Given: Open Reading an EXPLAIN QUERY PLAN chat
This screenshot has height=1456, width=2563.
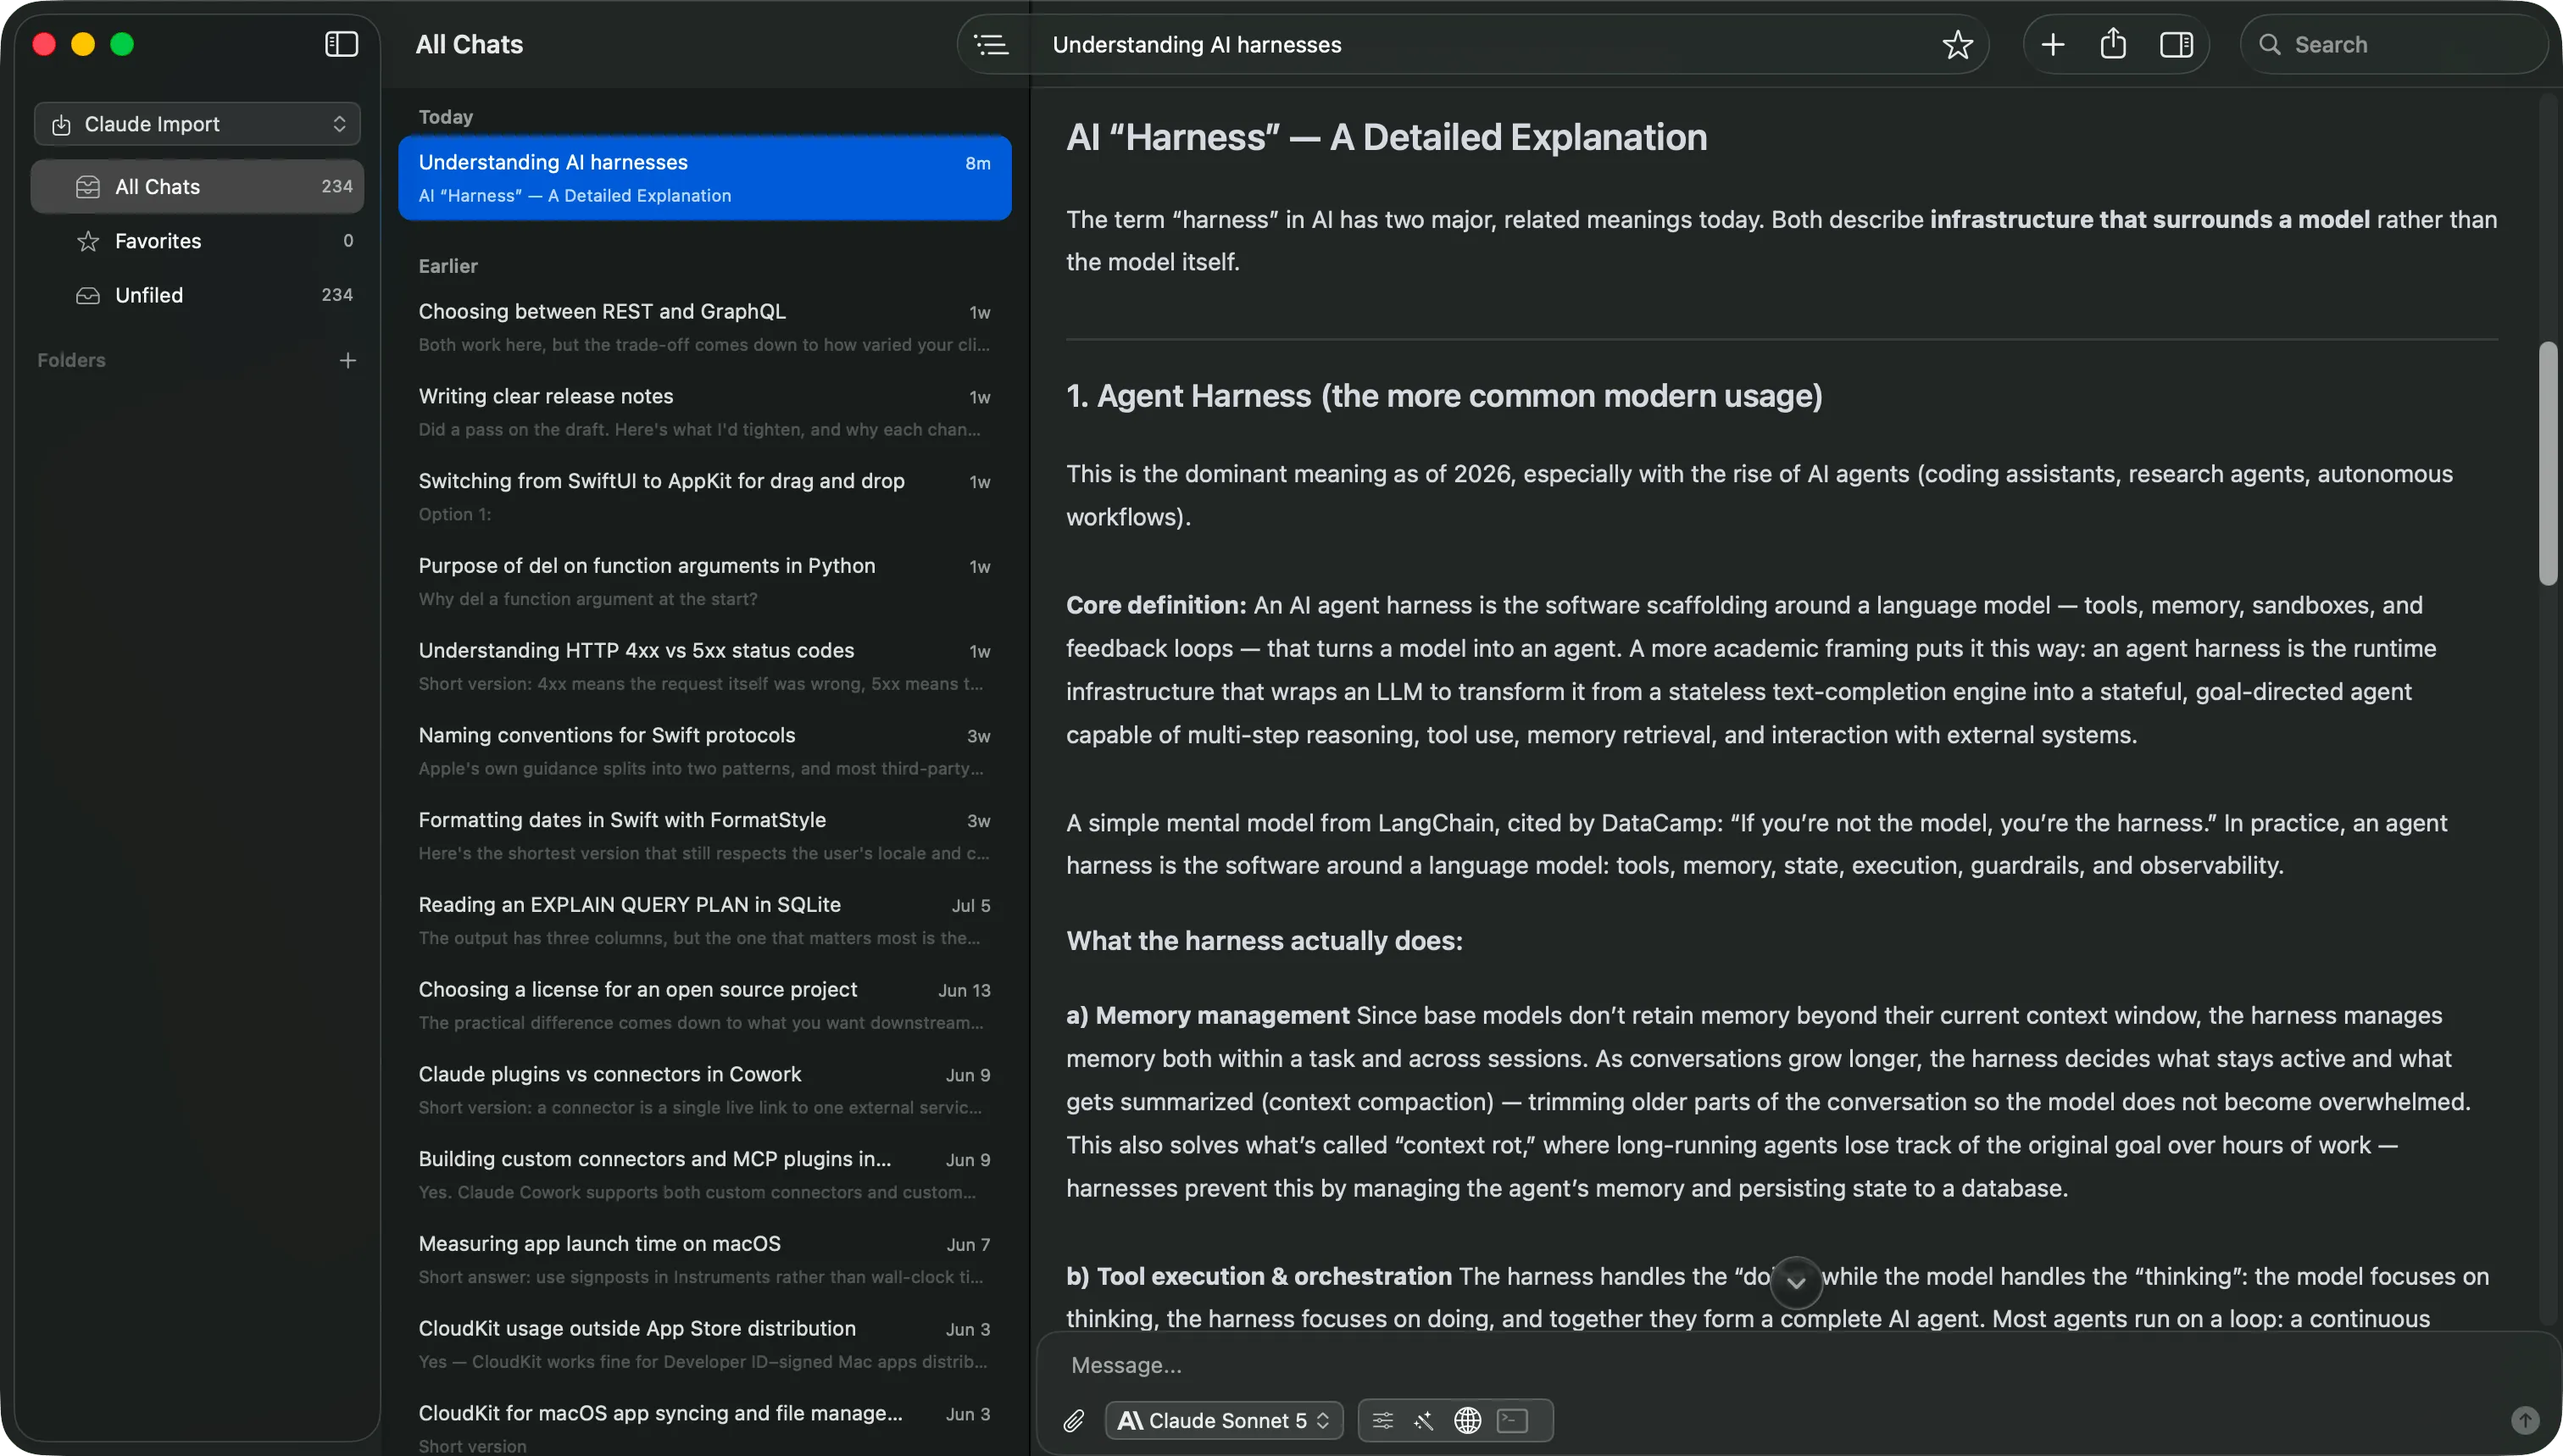Looking at the screenshot, I should pyautogui.click(x=704, y=920).
